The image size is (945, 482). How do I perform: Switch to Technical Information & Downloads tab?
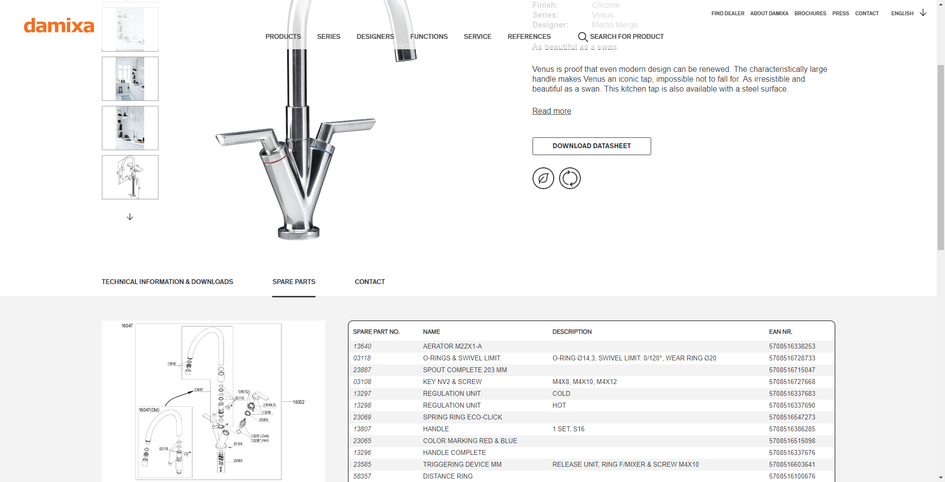tap(167, 282)
